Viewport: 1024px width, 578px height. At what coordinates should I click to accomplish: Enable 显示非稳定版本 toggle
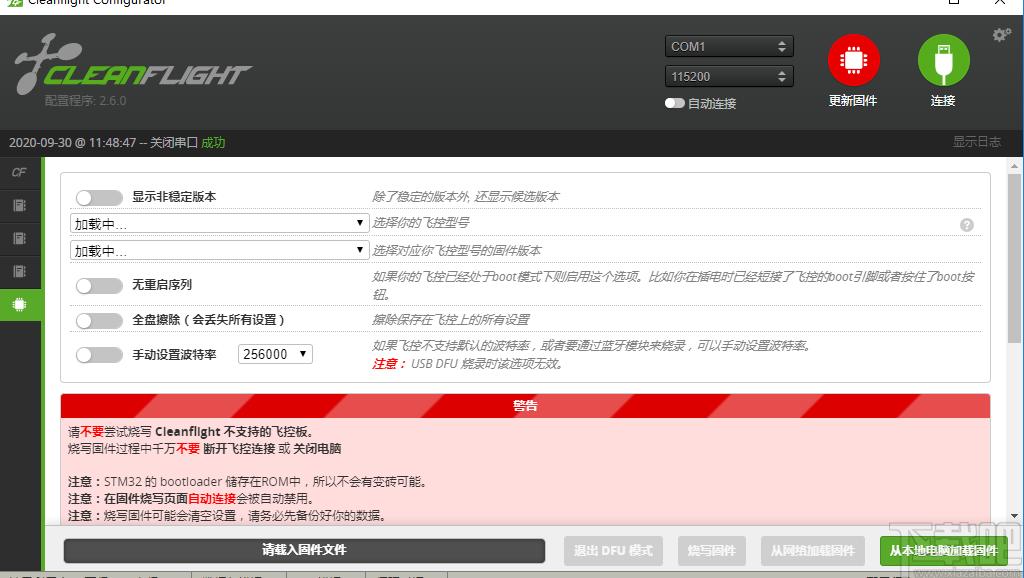click(x=99, y=197)
